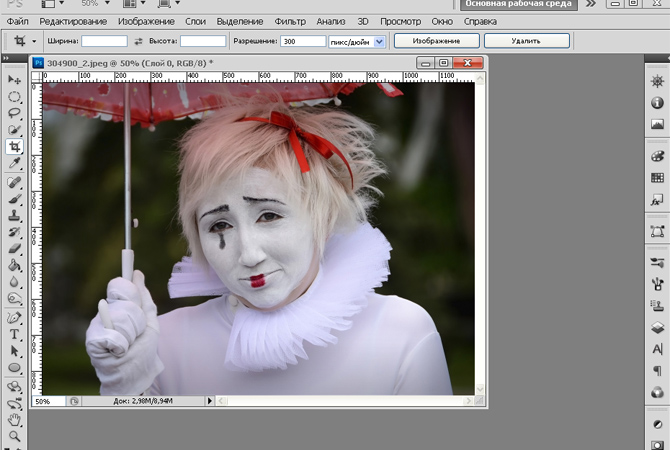
Task: Select the Move tool
Action: (14, 79)
